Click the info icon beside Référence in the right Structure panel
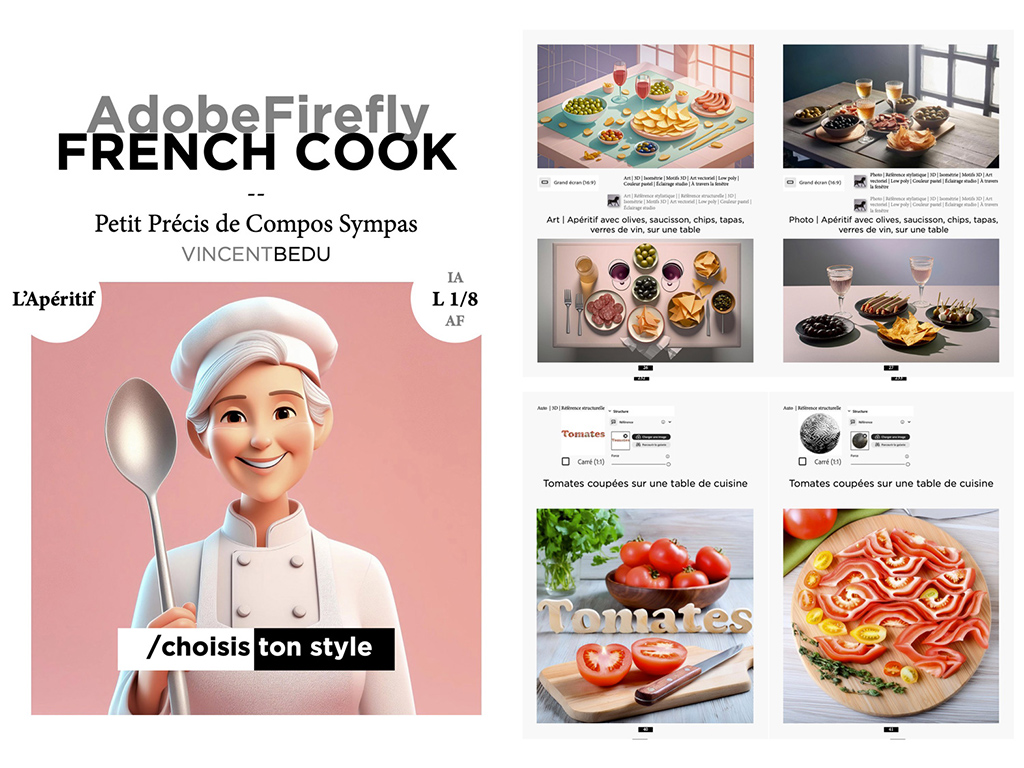The image size is (1024, 768). (x=903, y=422)
